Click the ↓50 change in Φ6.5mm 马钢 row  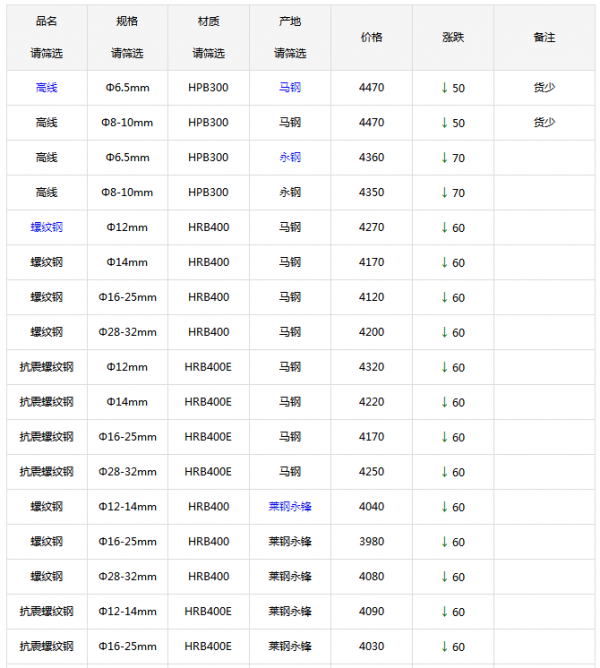453,88
